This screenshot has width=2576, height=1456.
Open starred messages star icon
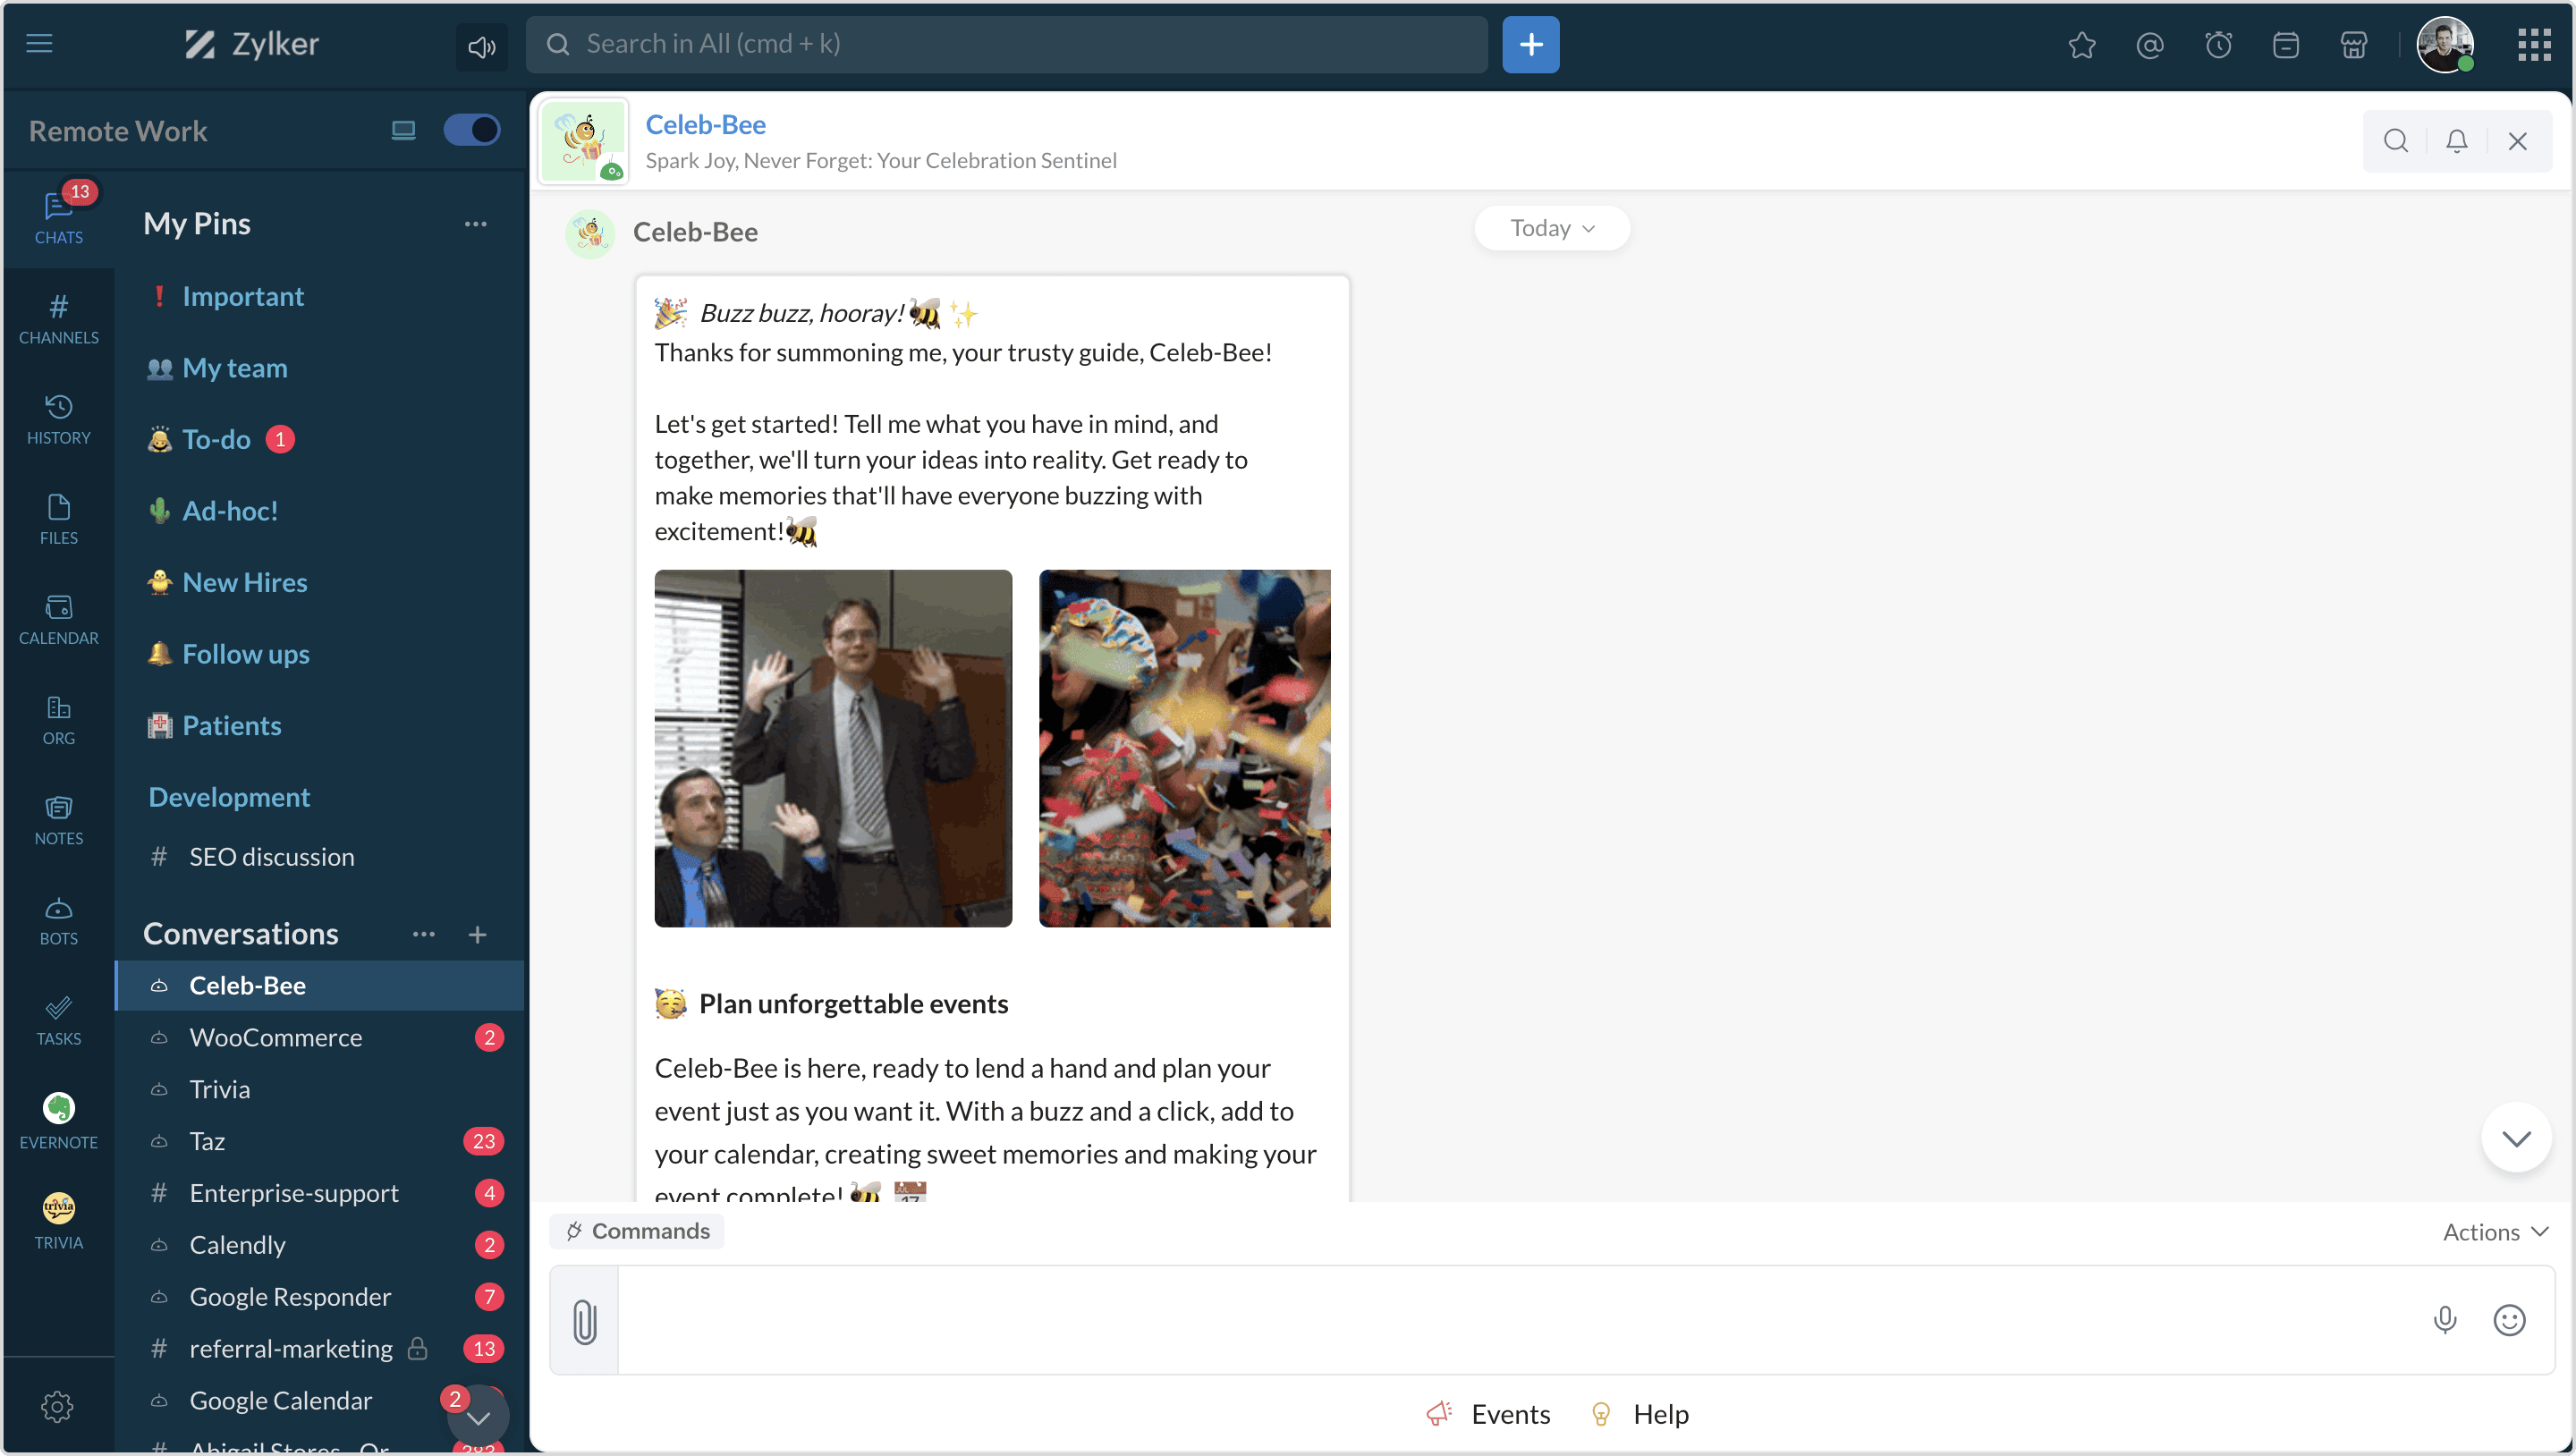coord(2082,45)
